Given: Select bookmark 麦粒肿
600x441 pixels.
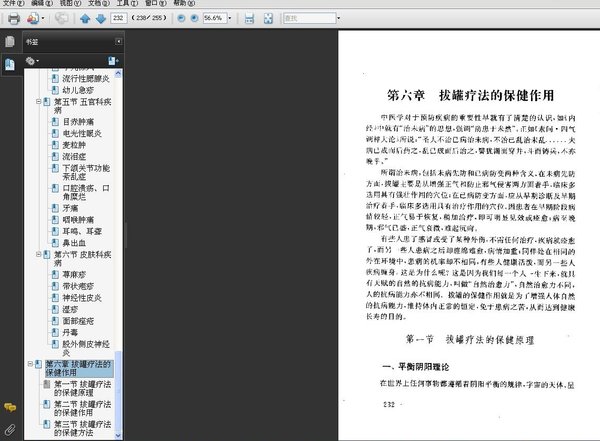Looking at the screenshot, I should tap(74, 145).
